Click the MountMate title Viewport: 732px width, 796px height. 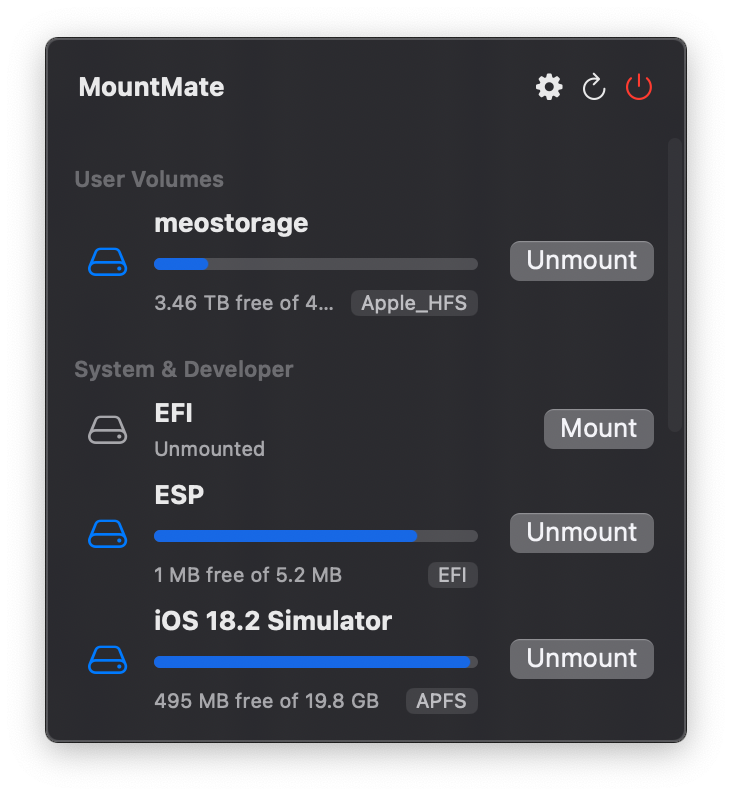coord(151,87)
